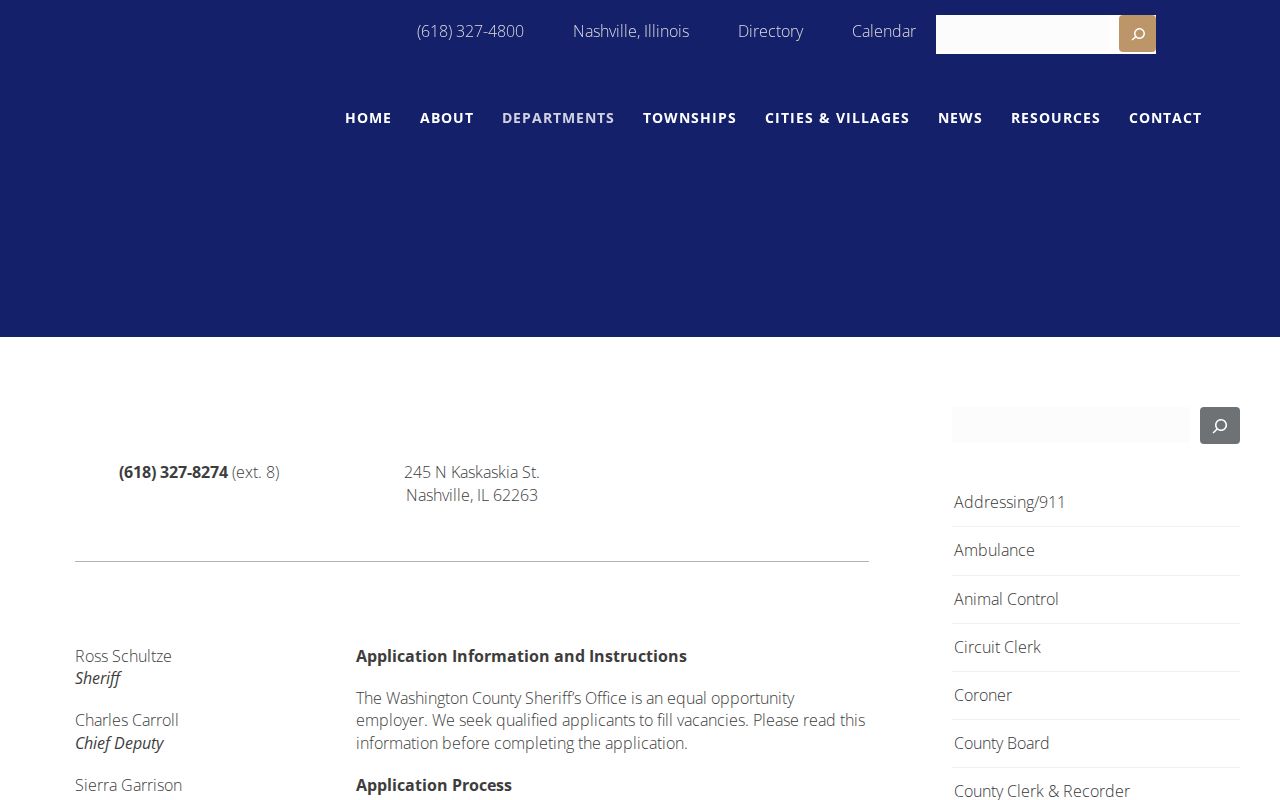Call the (618) 327-4800 header phone link

[470, 31]
